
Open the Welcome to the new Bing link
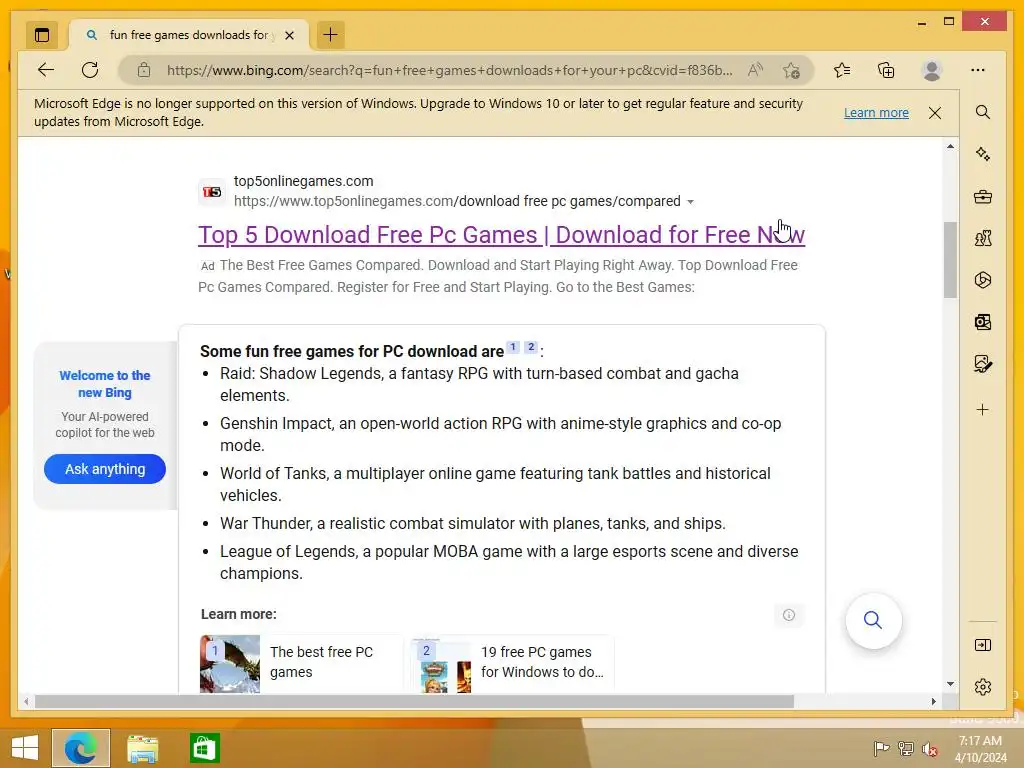(x=104, y=384)
